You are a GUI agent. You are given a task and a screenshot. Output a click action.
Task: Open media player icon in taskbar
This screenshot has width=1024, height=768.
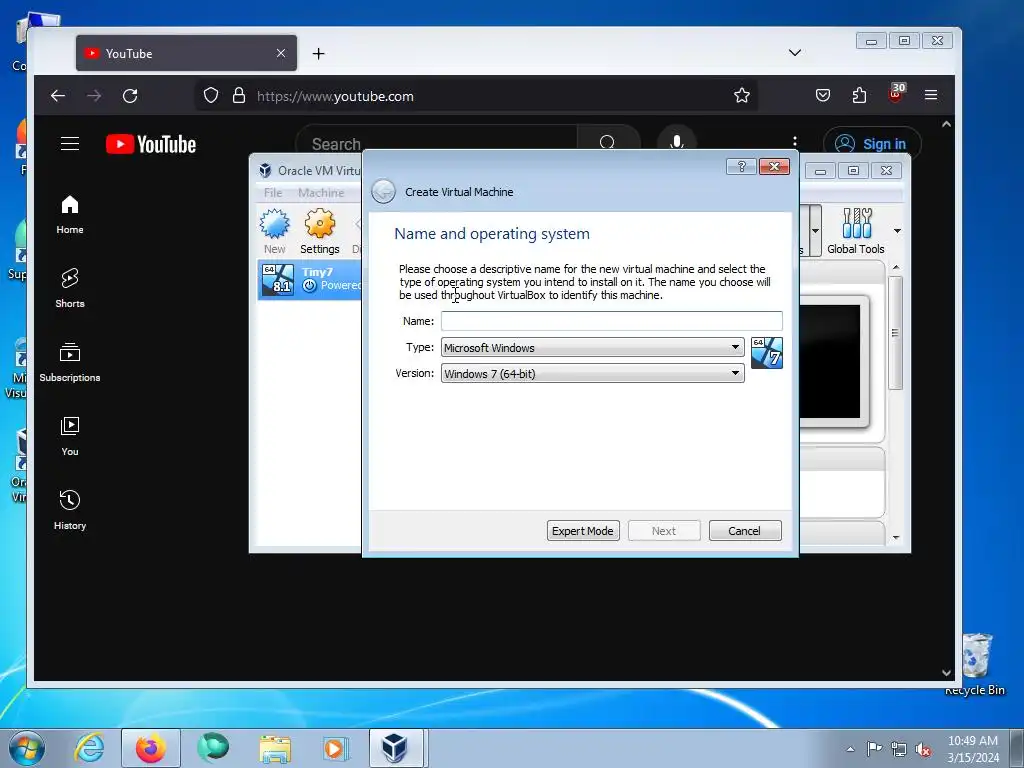click(335, 748)
